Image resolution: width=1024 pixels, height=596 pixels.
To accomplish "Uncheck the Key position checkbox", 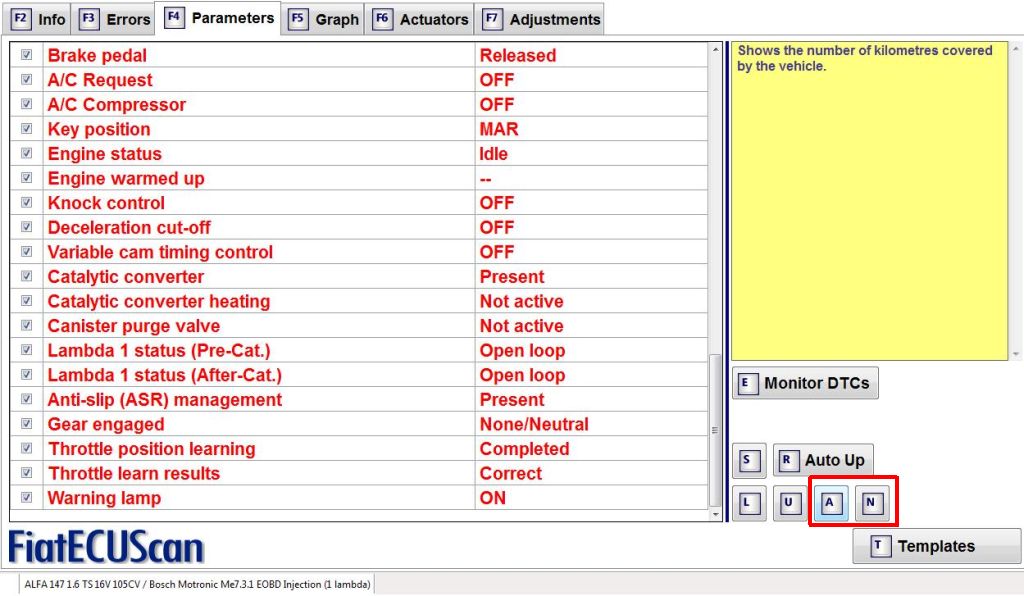I will [26, 129].
